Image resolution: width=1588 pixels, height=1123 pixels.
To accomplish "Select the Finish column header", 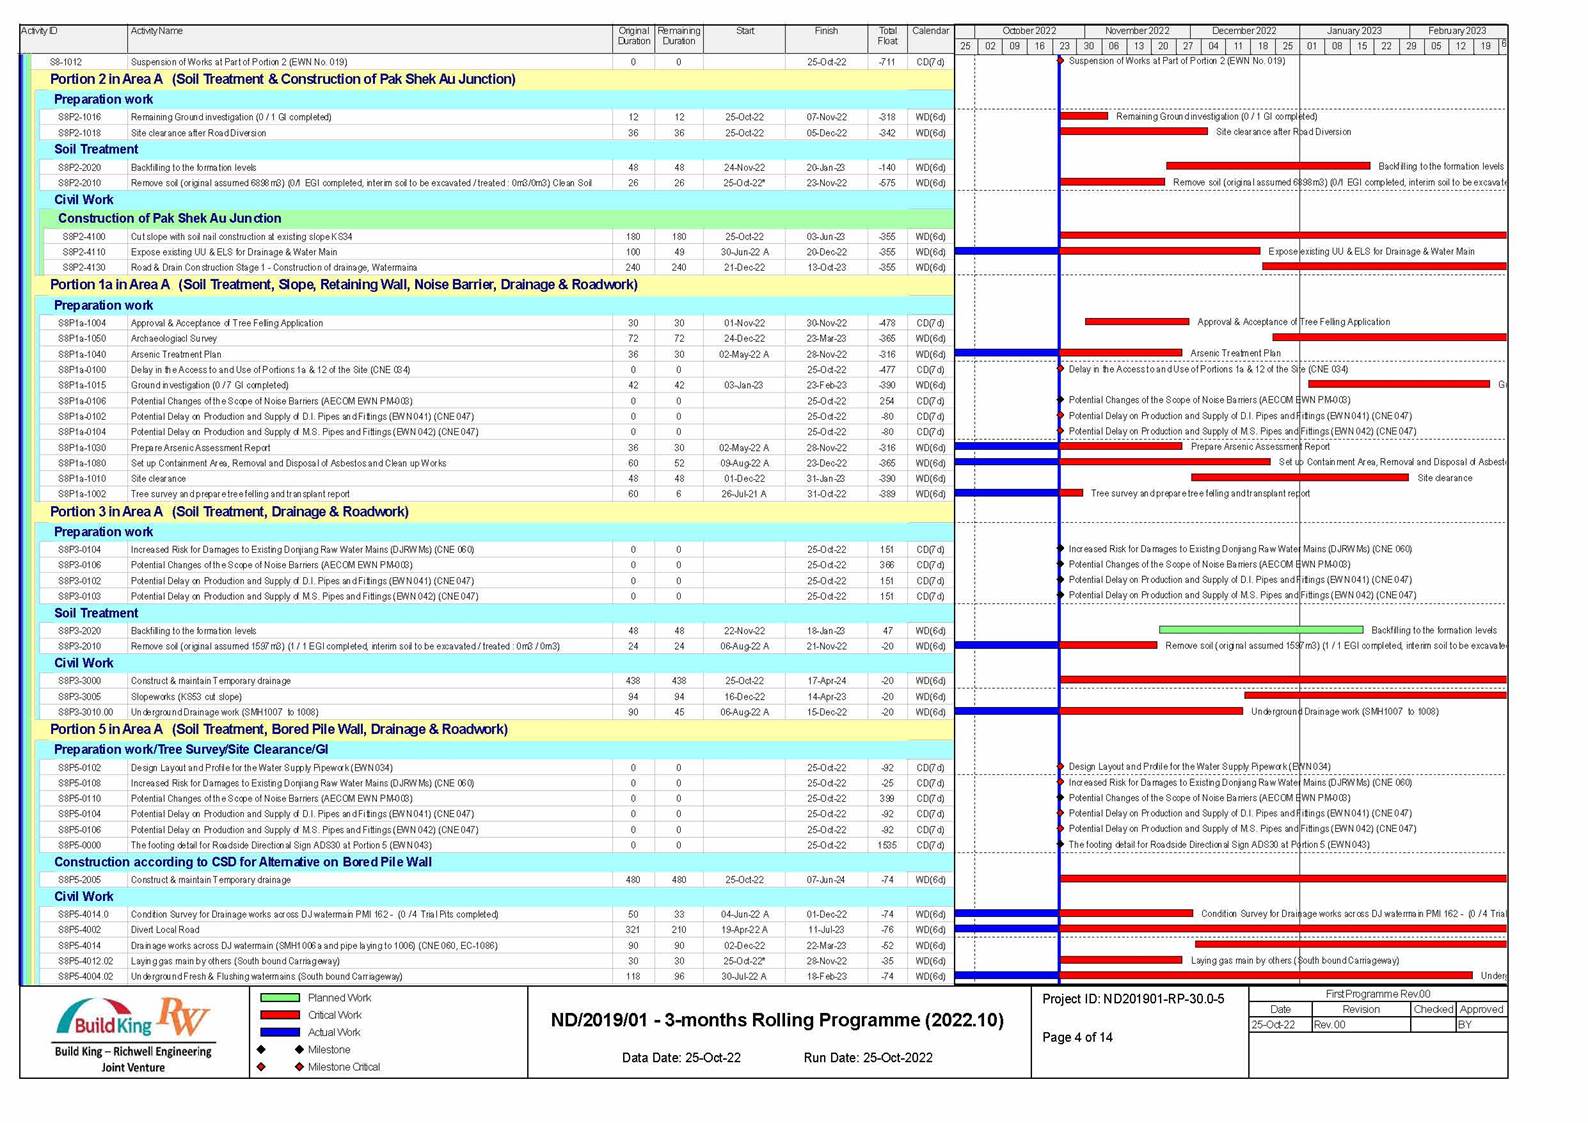I will pos(826,39).
